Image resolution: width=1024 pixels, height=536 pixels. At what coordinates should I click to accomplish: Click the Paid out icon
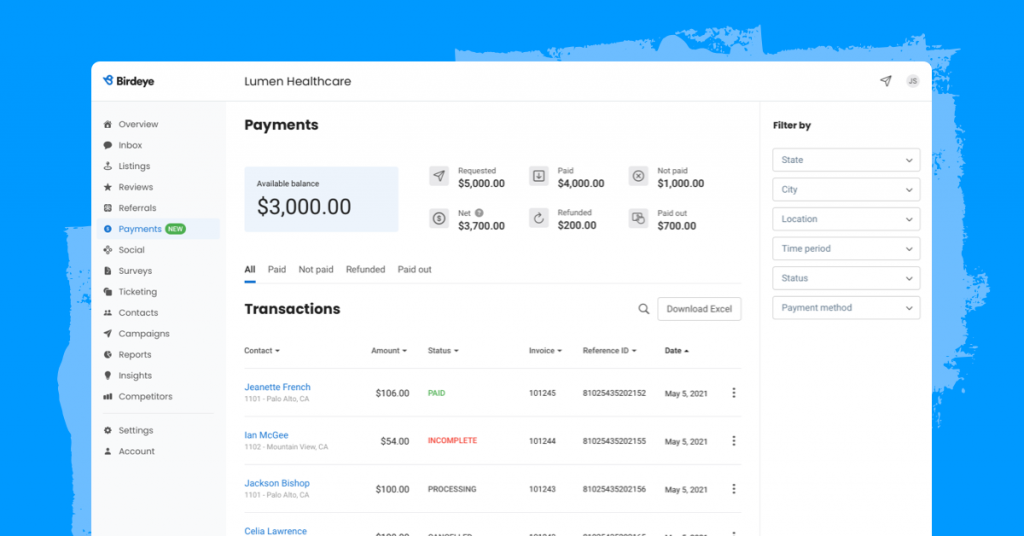tap(638, 219)
